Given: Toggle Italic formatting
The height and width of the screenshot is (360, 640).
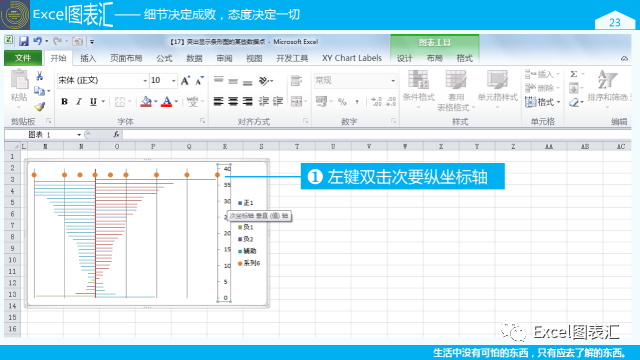Looking at the screenshot, I should (79, 101).
